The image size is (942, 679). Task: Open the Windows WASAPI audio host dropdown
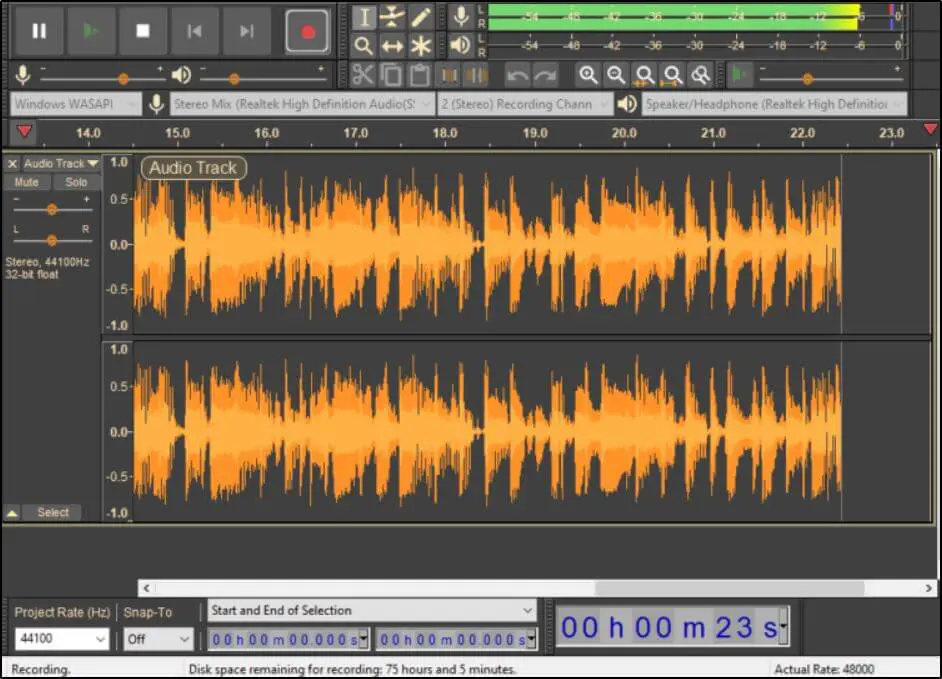click(x=76, y=104)
